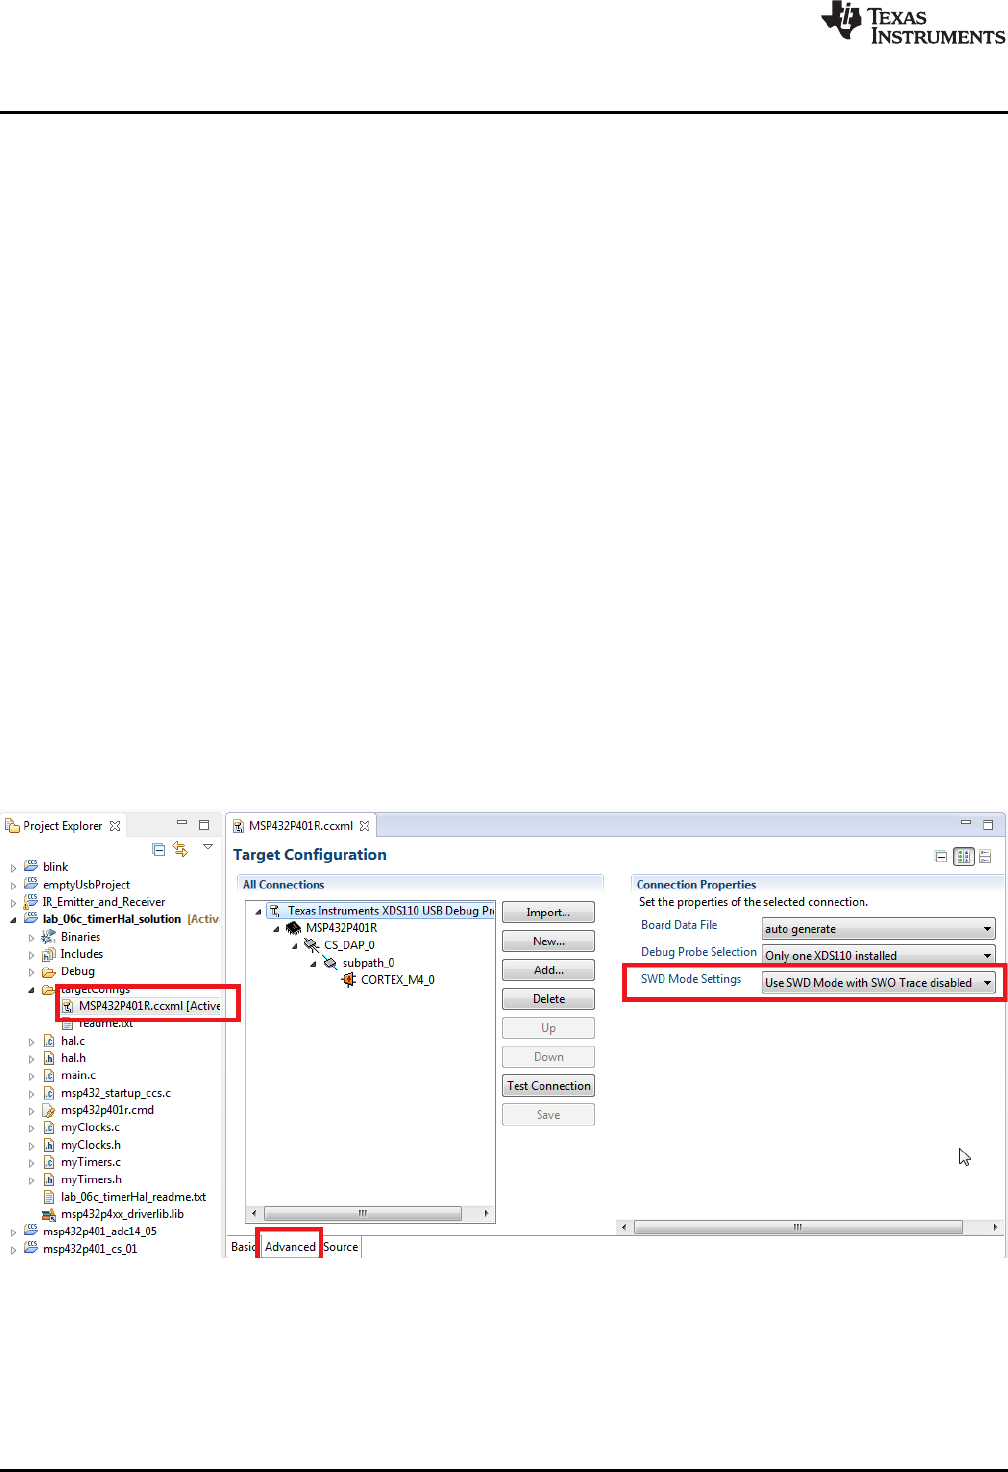Select the msp432p401r.cmd linker file icon
Viewport: 1008px width, 1472px height.
click(x=48, y=1110)
